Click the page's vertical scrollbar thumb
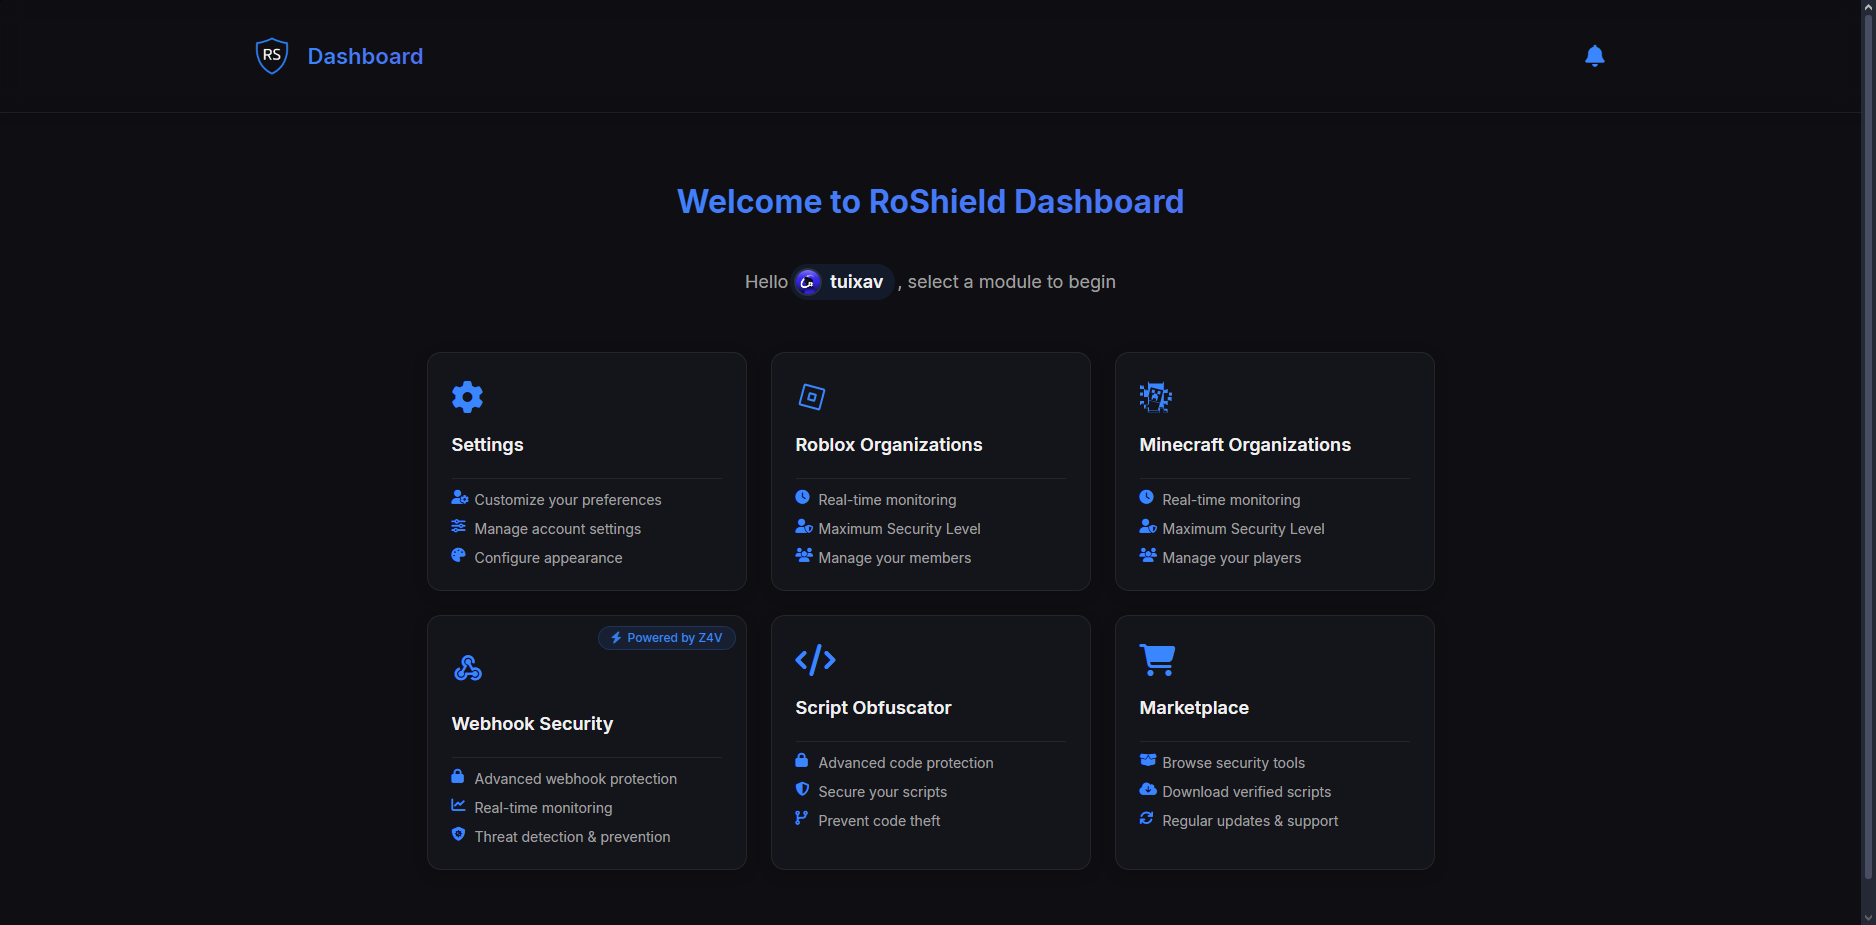This screenshot has width=1876, height=925. point(1868,447)
